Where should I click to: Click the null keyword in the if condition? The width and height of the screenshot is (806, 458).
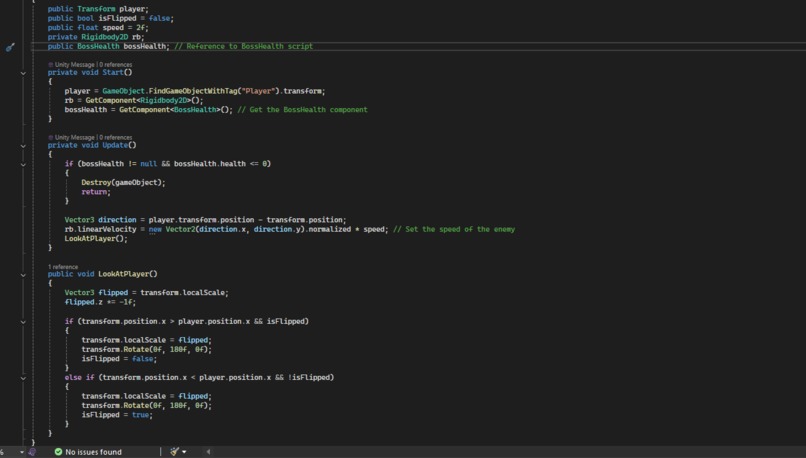coord(149,164)
